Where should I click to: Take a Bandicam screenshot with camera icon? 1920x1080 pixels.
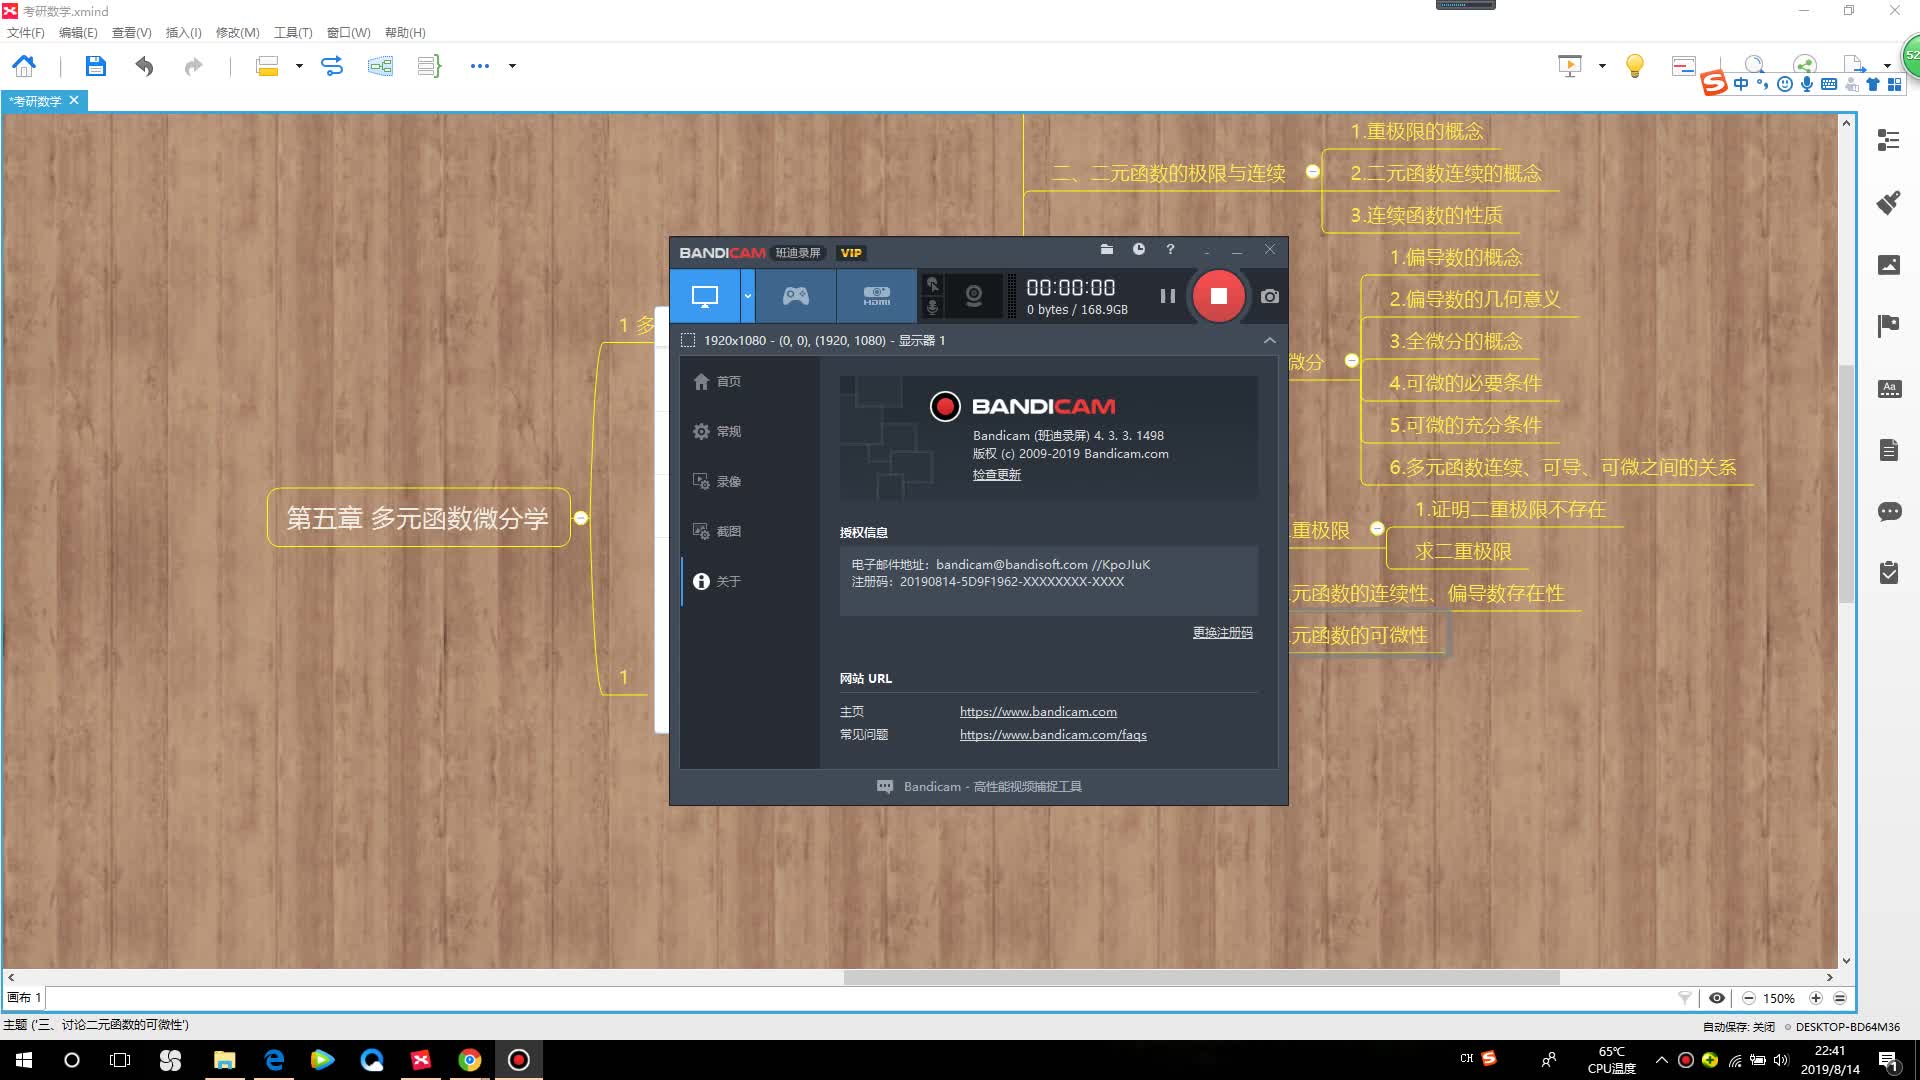[x=1270, y=296]
